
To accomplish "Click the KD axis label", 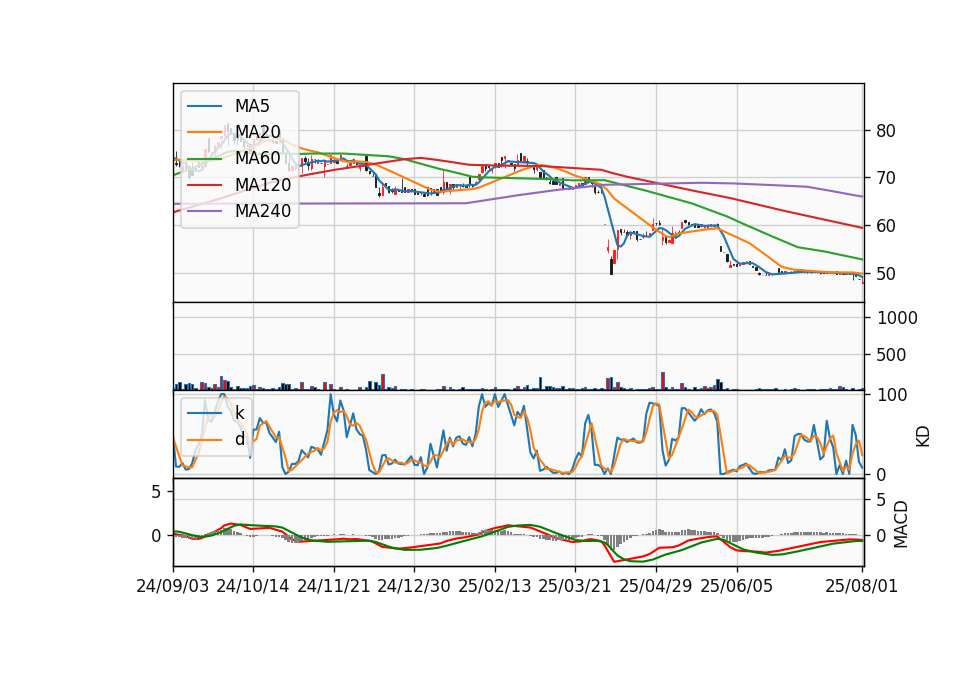I will coord(923,437).
